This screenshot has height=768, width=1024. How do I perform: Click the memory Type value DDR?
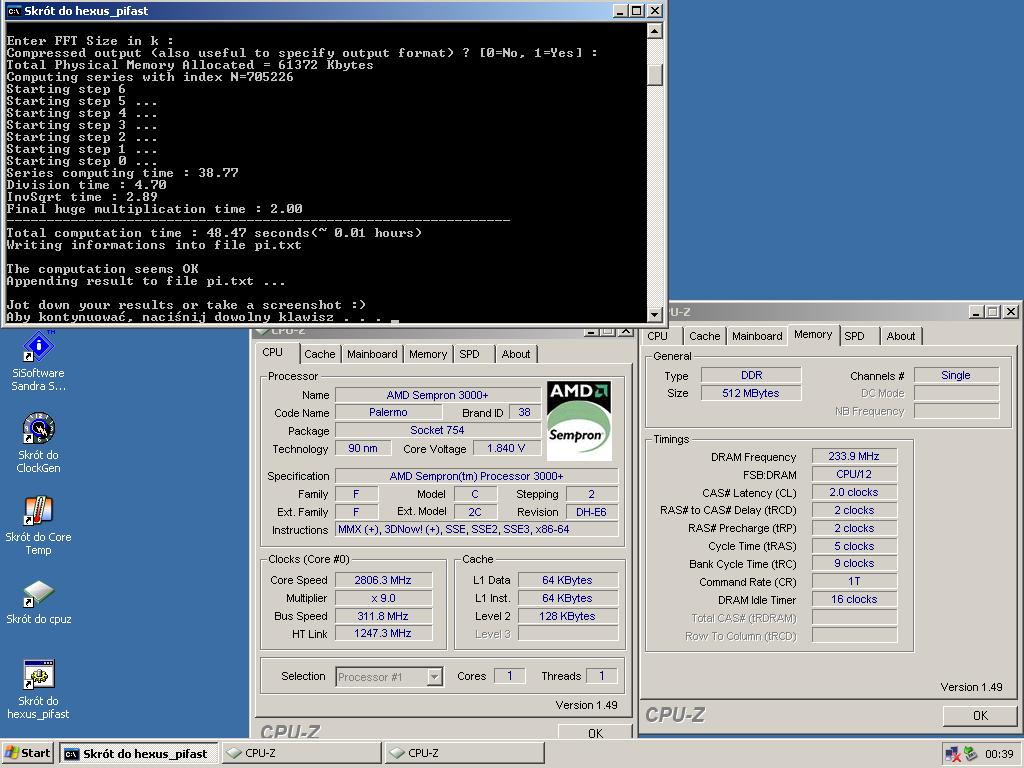coord(751,375)
